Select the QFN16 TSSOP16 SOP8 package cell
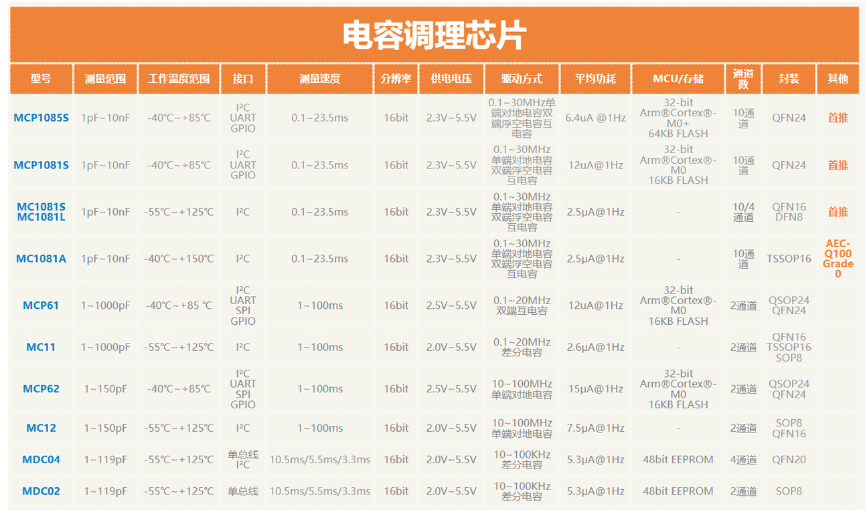The image size is (867, 516). tap(788, 347)
